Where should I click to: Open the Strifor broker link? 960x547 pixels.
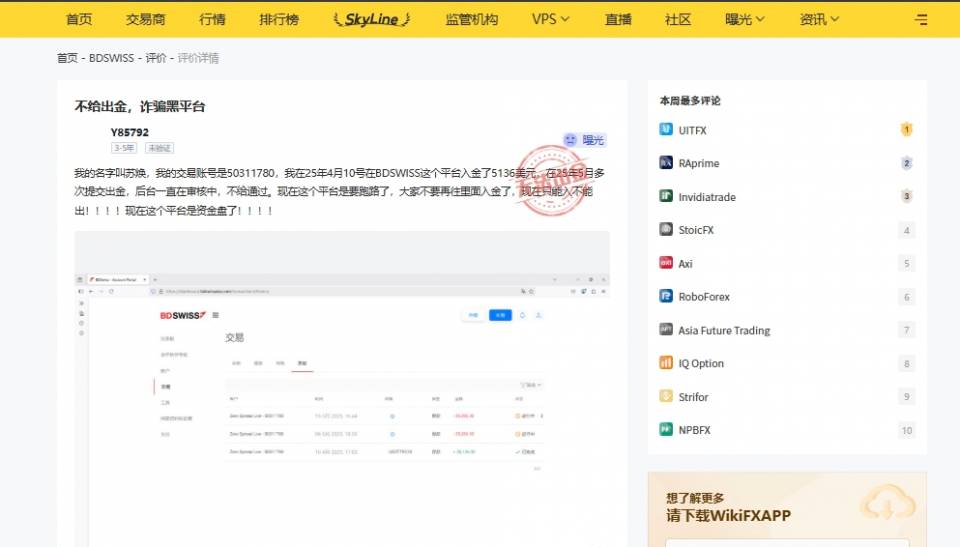693,398
